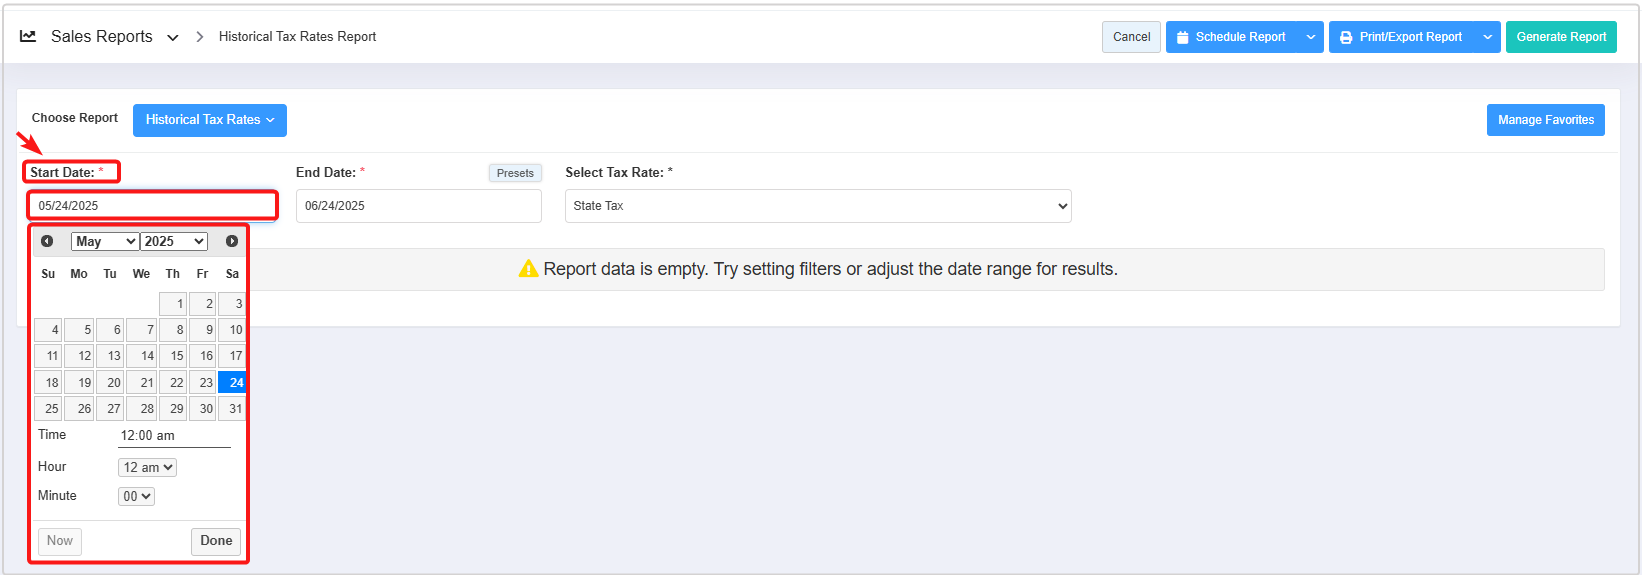Click the Manage Favorites button
Viewport: 1642px width, 575px height.
click(x=1545, y=120)
